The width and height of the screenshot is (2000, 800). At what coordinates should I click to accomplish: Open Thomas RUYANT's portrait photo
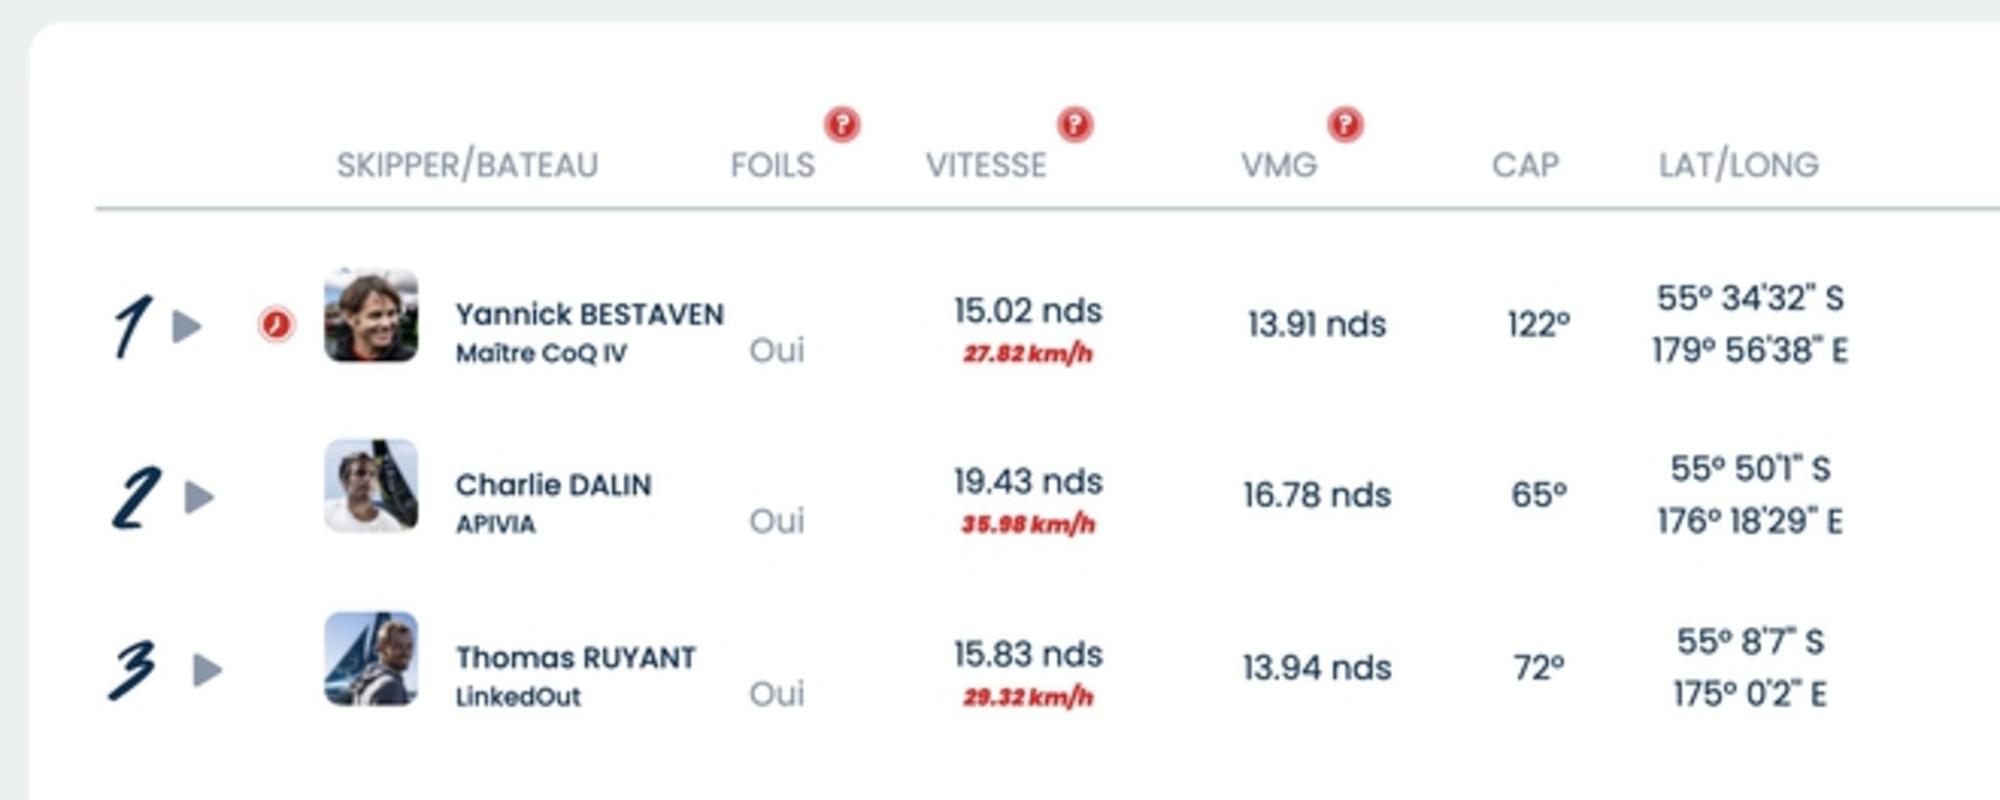(371, 659)
